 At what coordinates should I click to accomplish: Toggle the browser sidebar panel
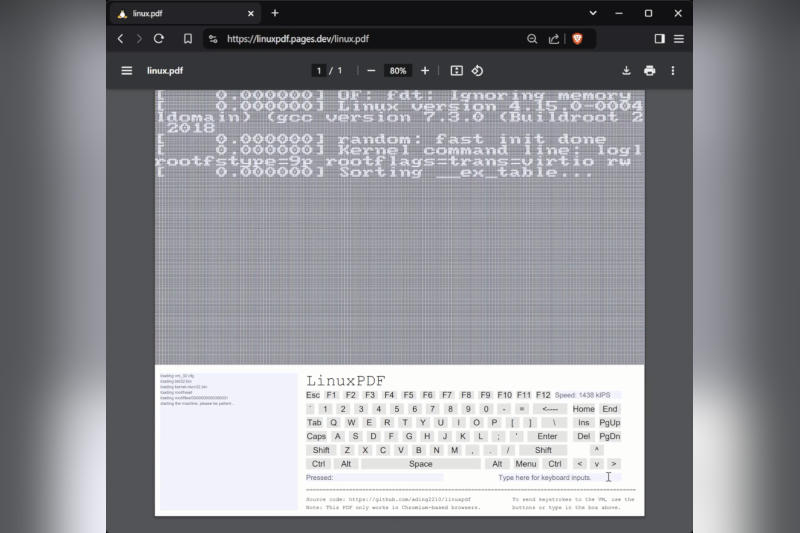[659, 39]
